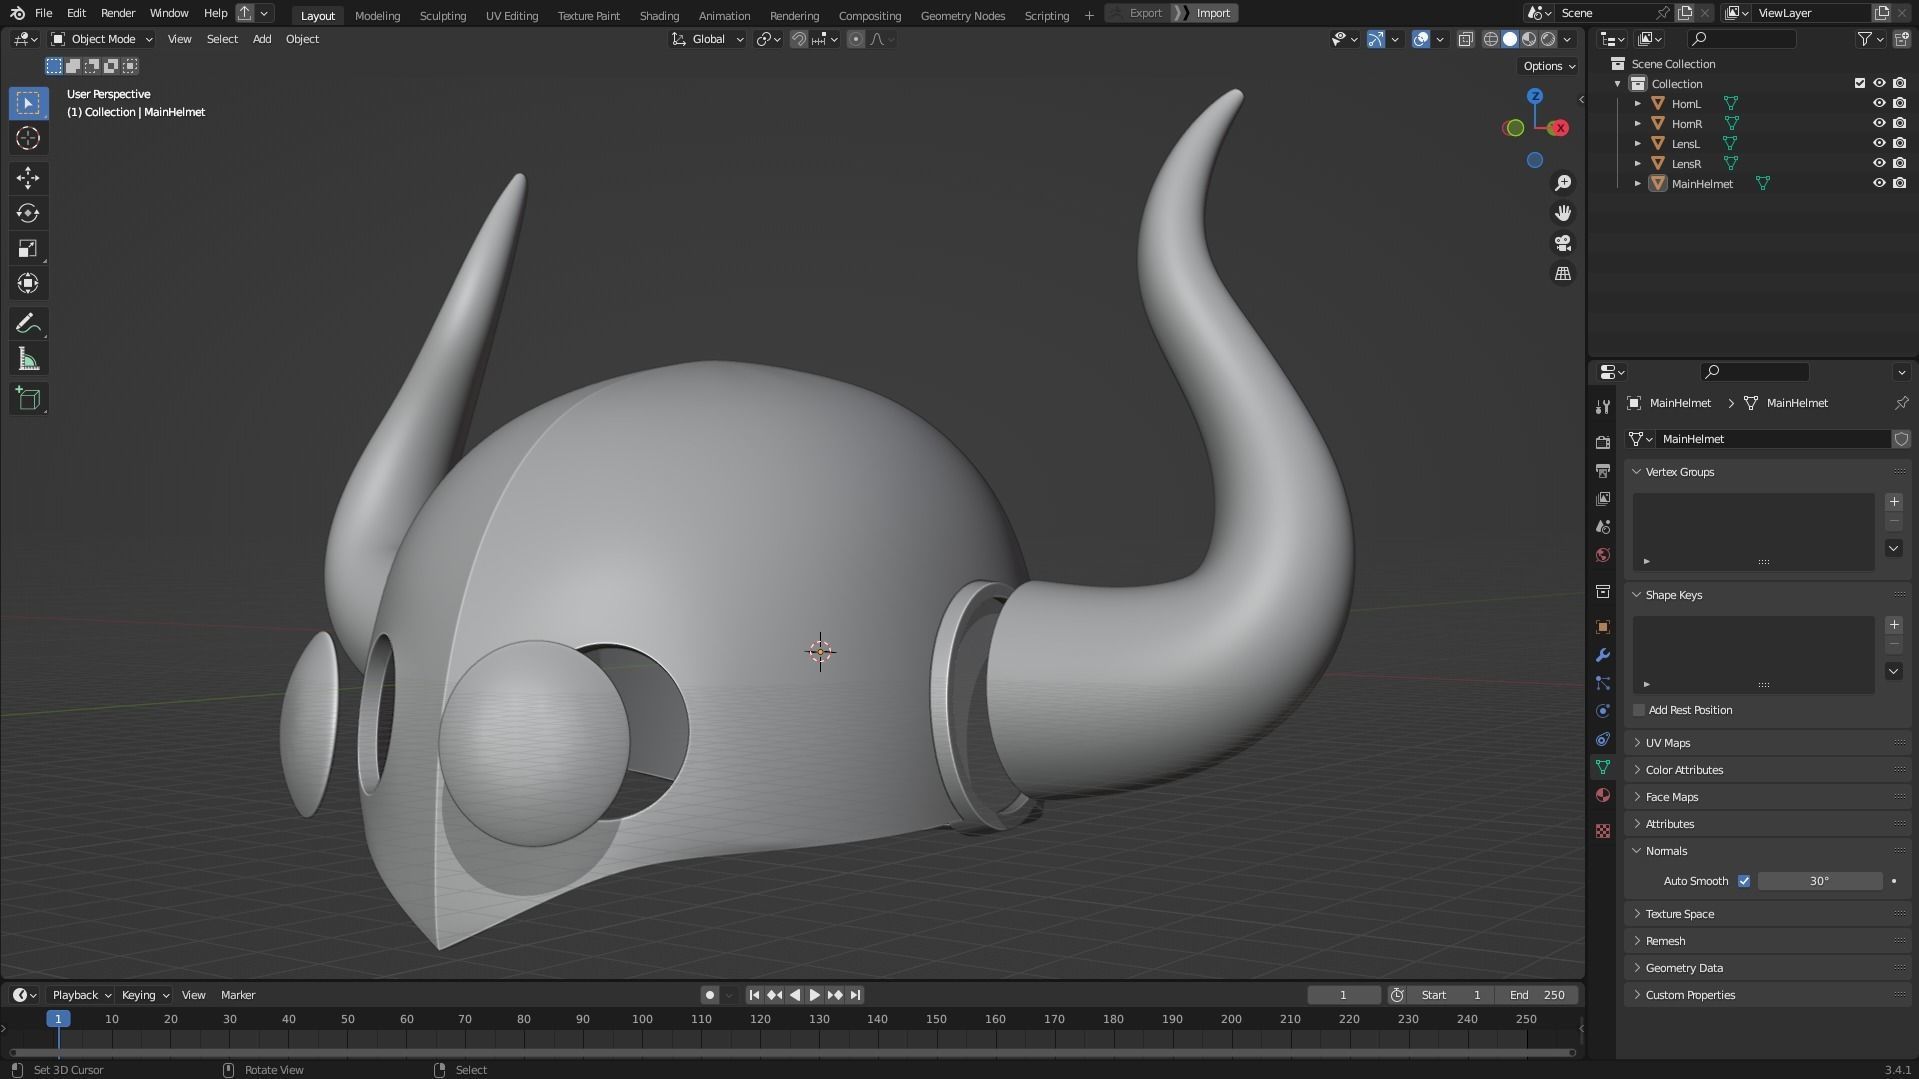Select the Move tool
1919x1079 pixels.
point(28,178)
